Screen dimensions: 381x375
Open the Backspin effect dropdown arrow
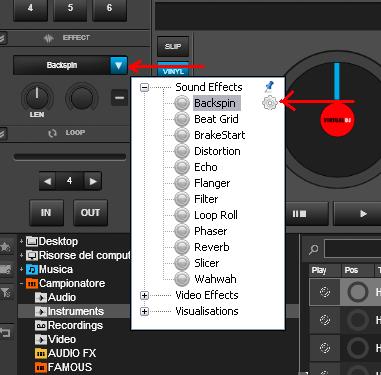click(119, 65)
